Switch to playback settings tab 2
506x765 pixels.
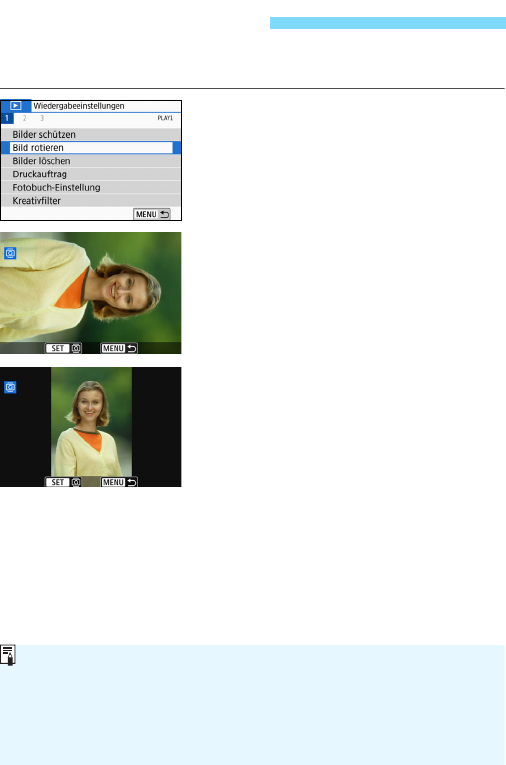tap(24, 118)
